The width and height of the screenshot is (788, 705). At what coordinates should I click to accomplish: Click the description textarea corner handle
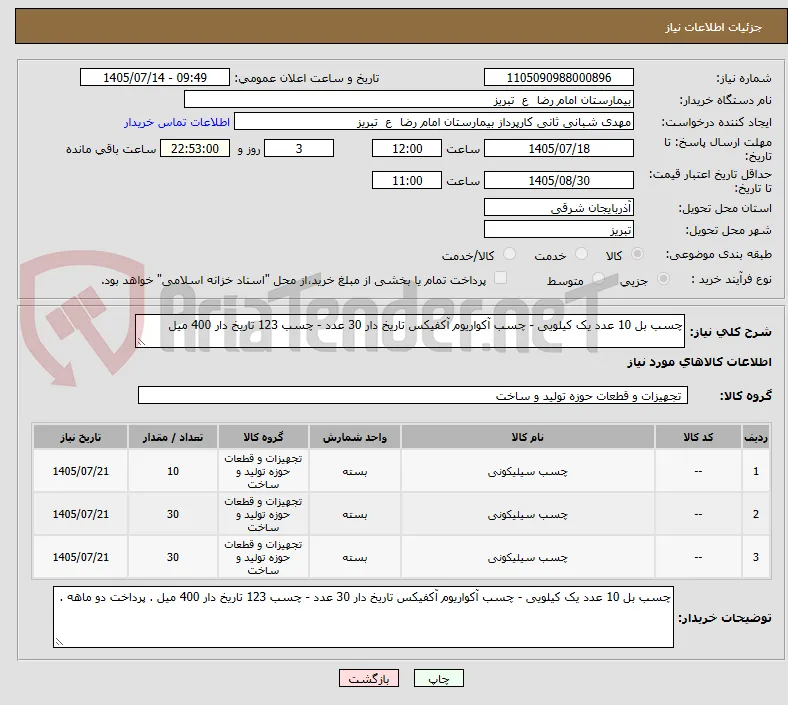pos(141,342)
